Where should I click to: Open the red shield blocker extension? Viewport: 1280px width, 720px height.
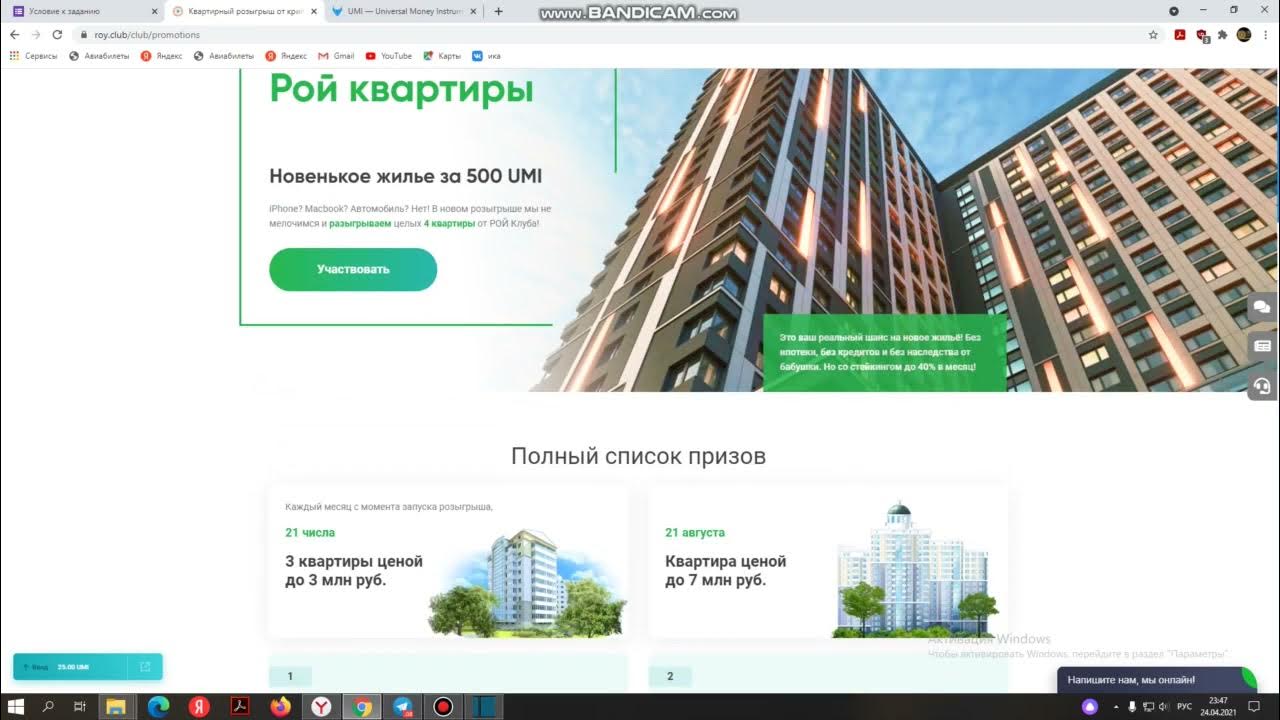[x=1202, y=35]
